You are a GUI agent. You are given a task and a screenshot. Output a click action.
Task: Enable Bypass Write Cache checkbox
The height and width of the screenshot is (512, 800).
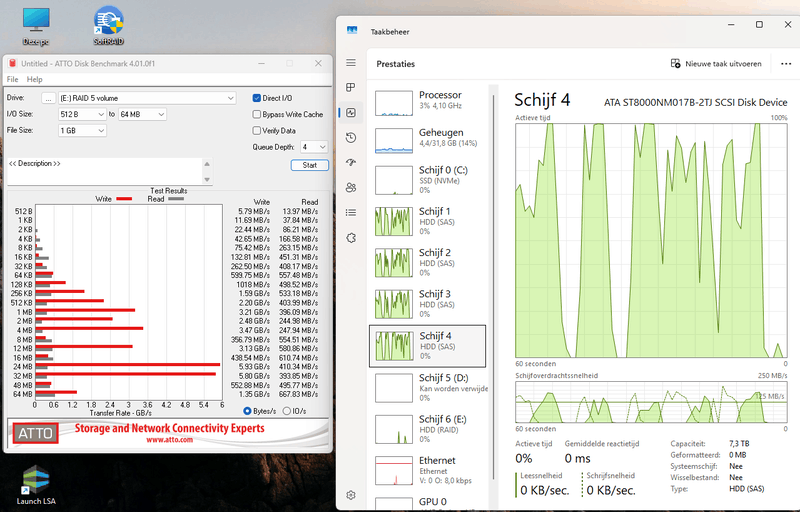coord(257,114)
